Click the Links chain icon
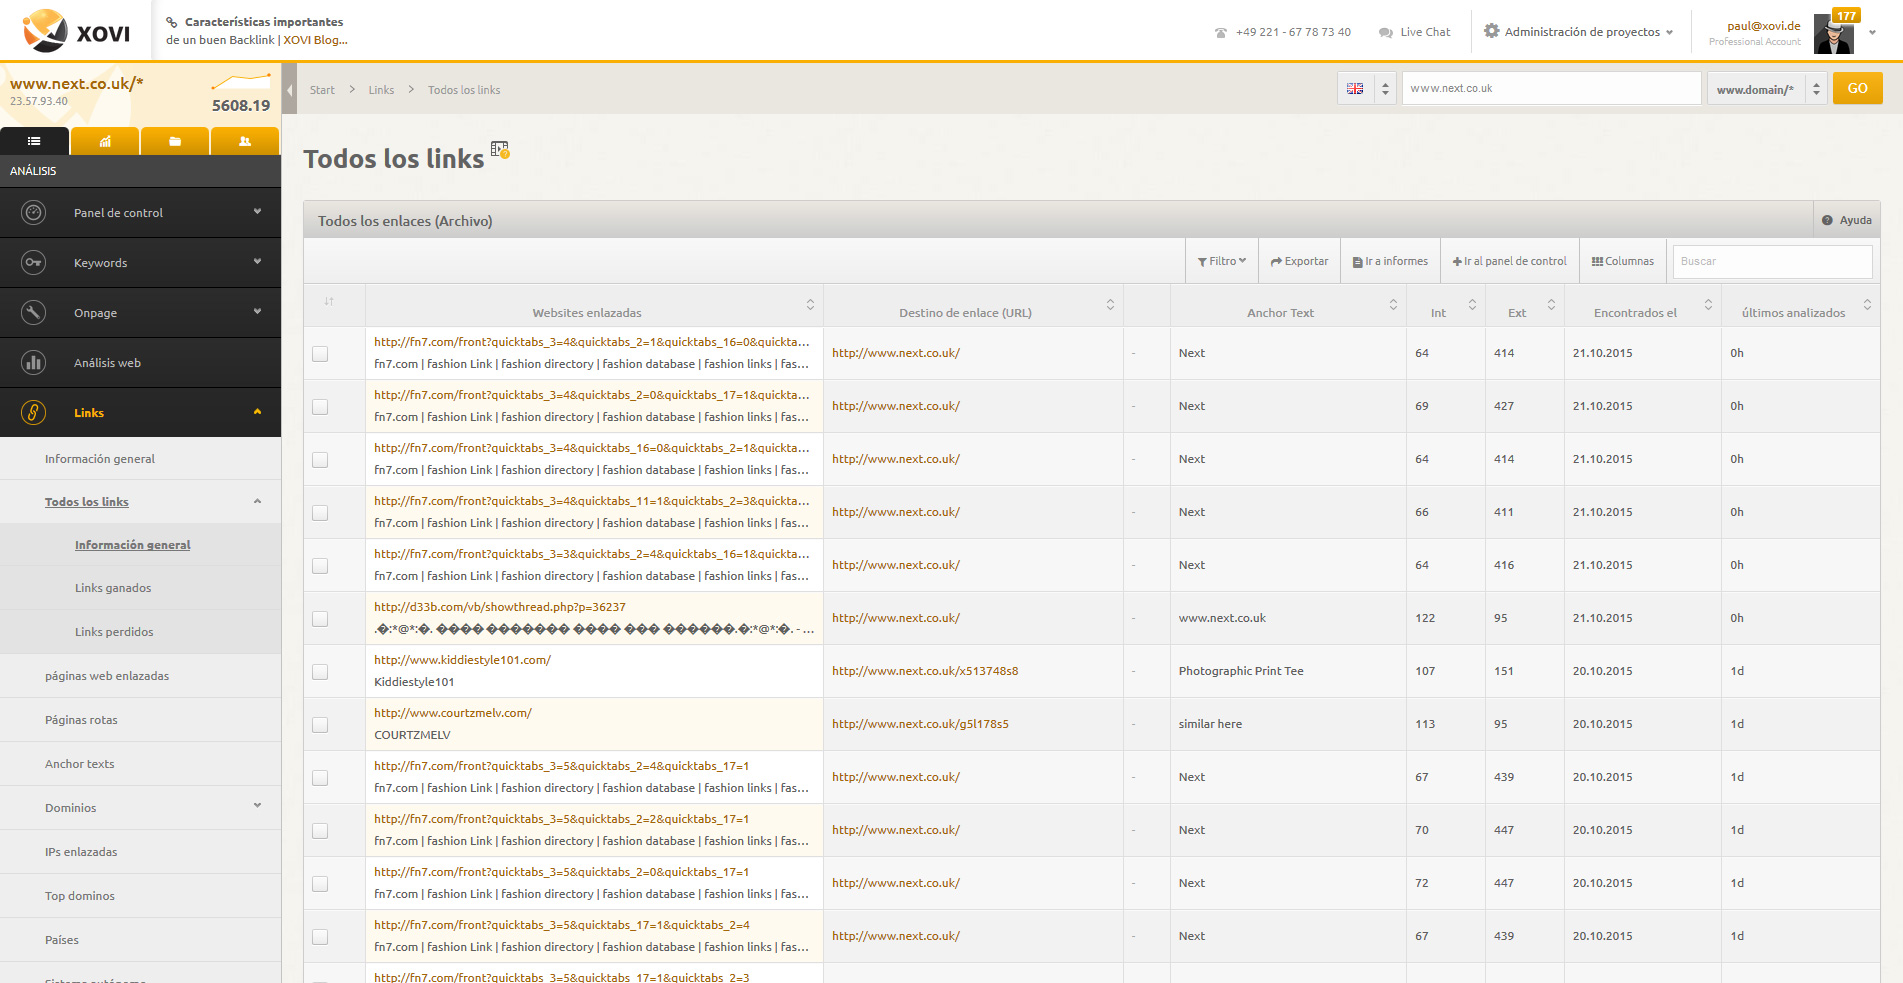Viewport: 1903px width, 983px height. (34, 412)
